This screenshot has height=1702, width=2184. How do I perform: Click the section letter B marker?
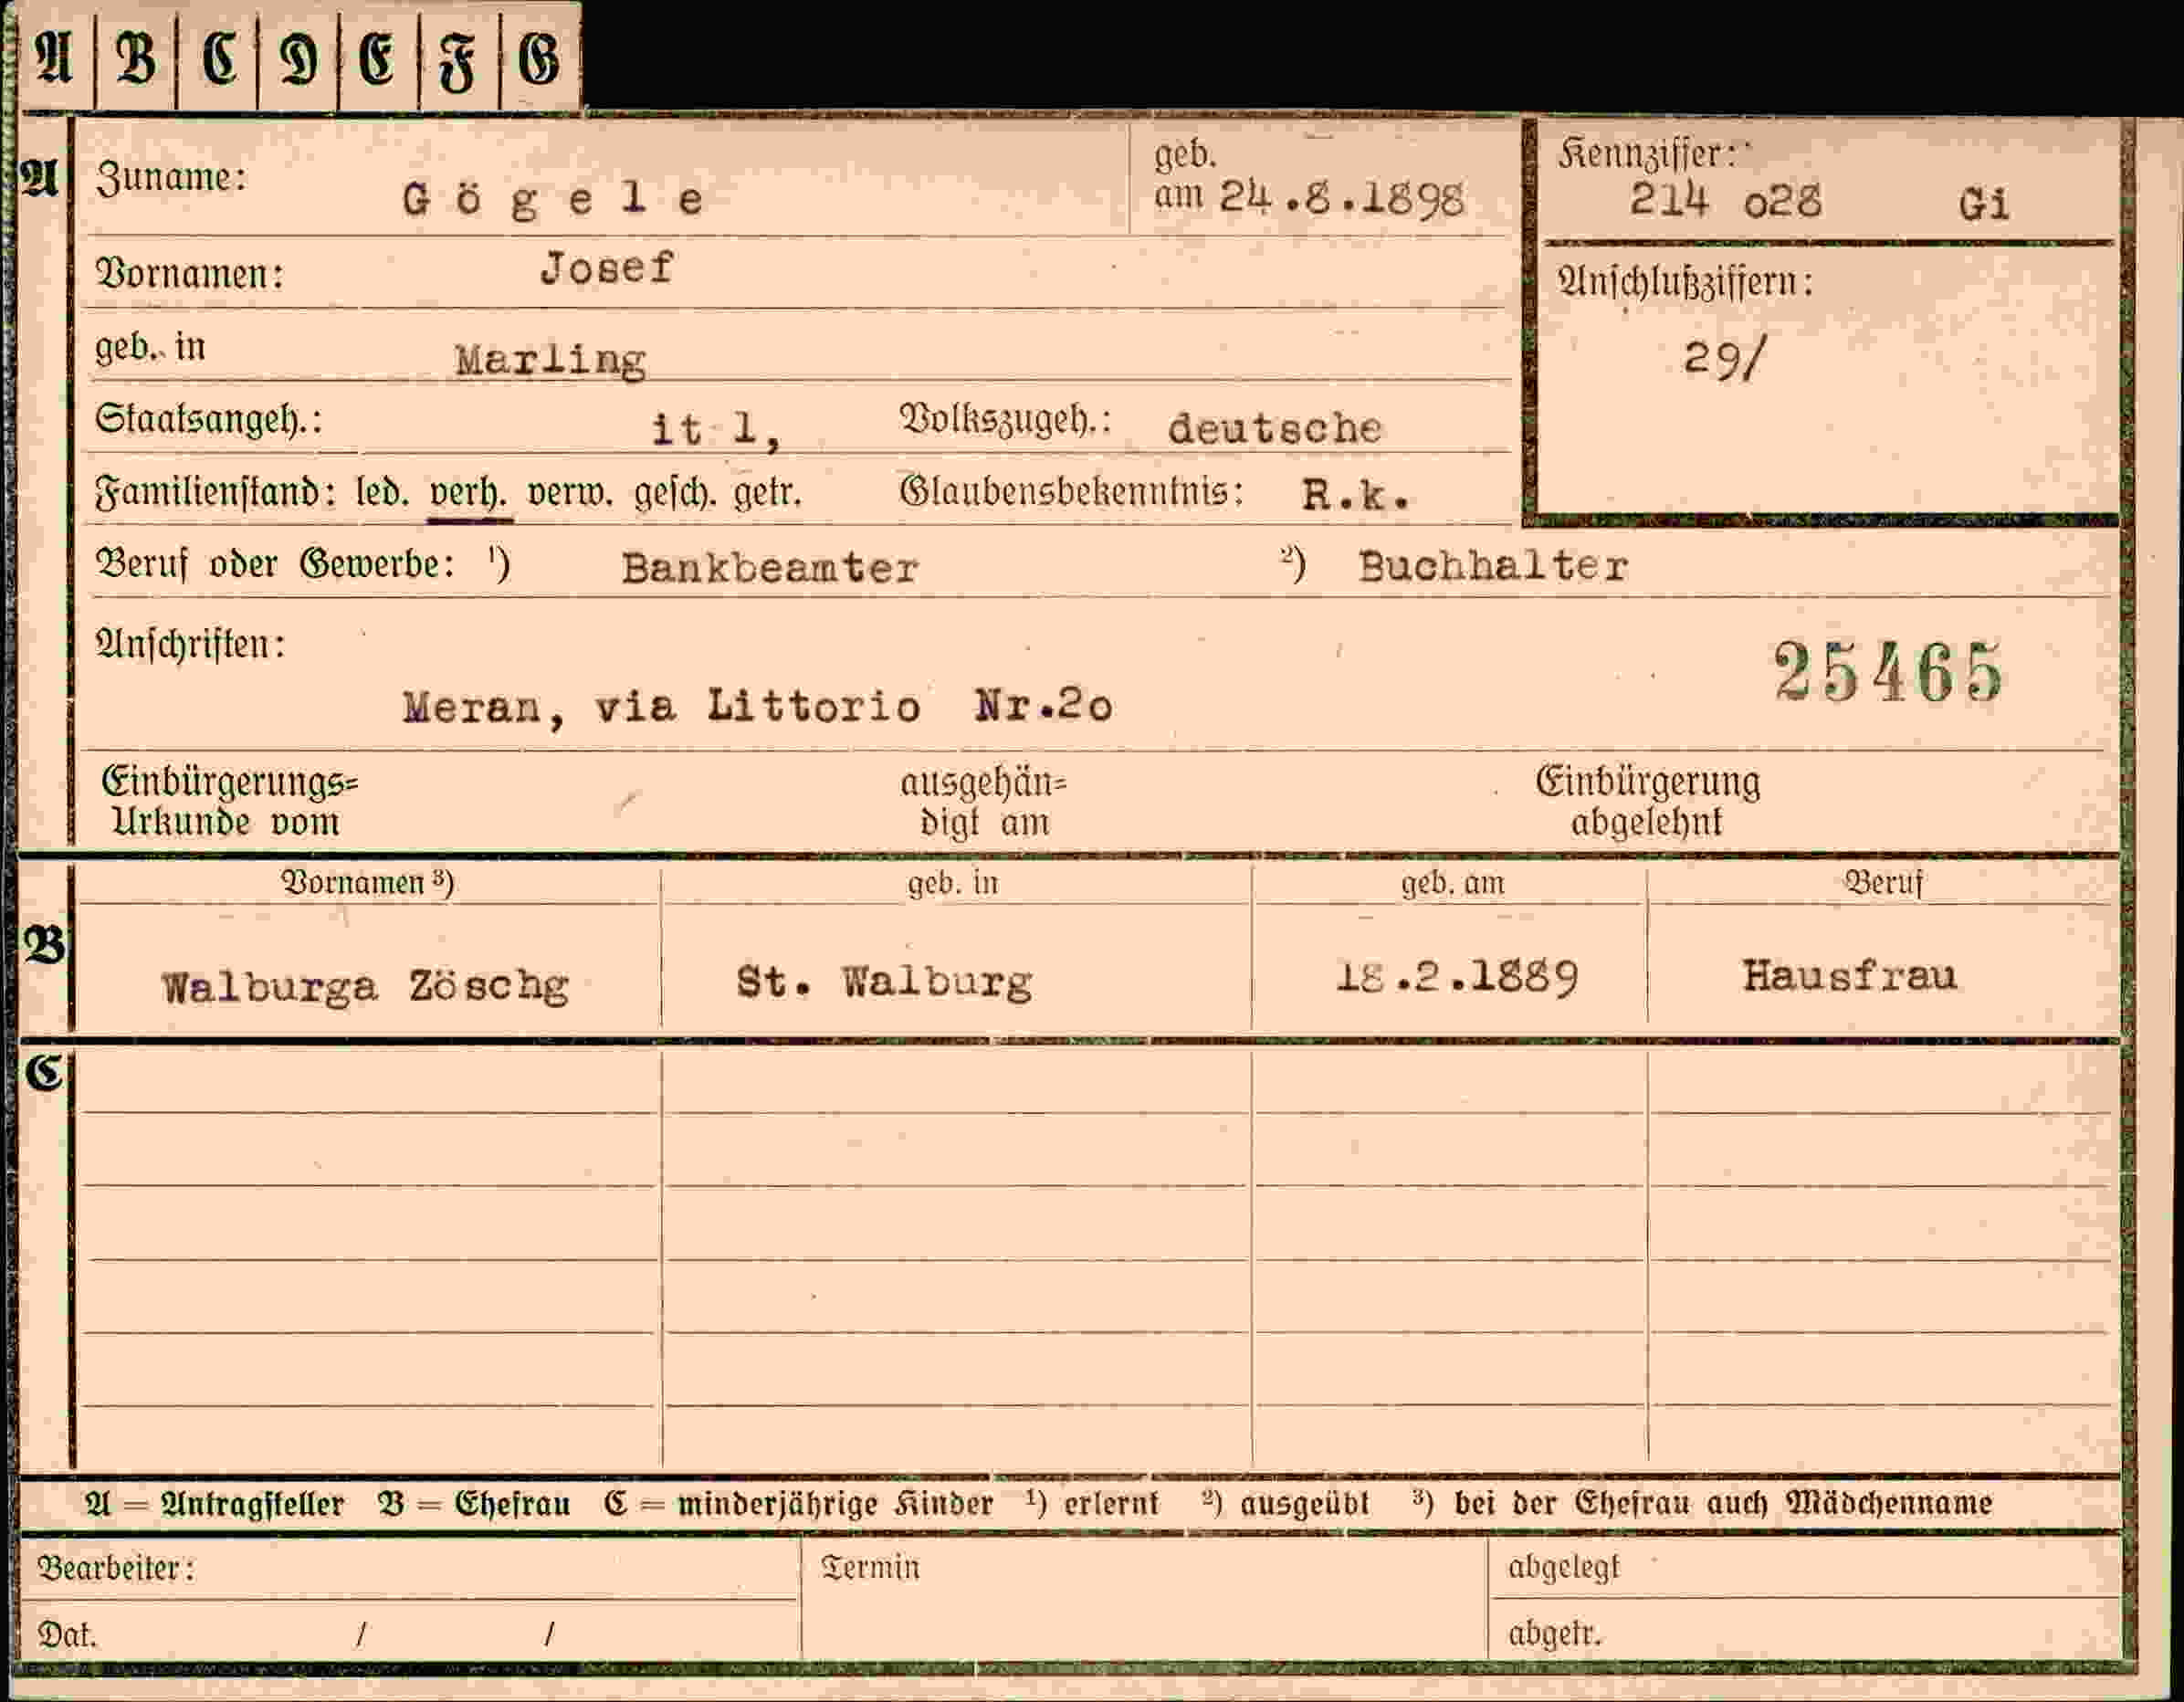(44, 944)
